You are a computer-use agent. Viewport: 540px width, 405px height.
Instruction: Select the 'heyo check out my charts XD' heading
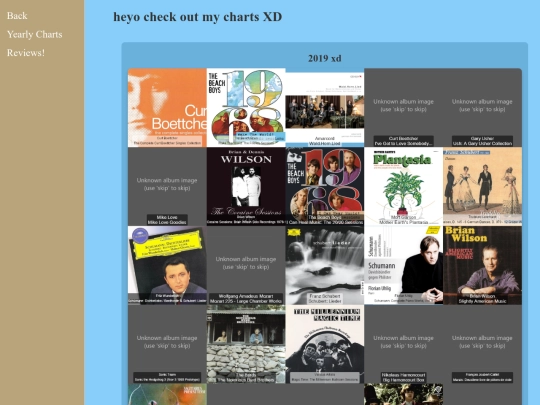coord(197,17)
